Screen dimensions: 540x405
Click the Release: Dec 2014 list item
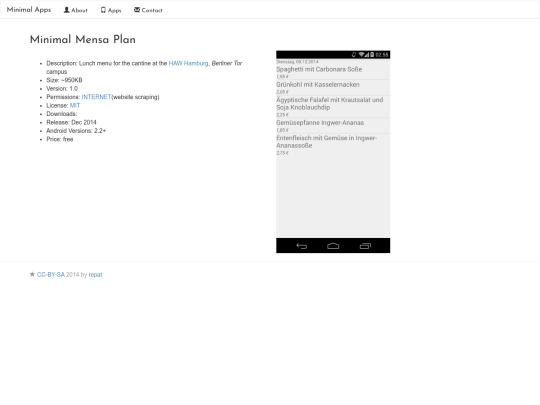click(x=71, y=122)
